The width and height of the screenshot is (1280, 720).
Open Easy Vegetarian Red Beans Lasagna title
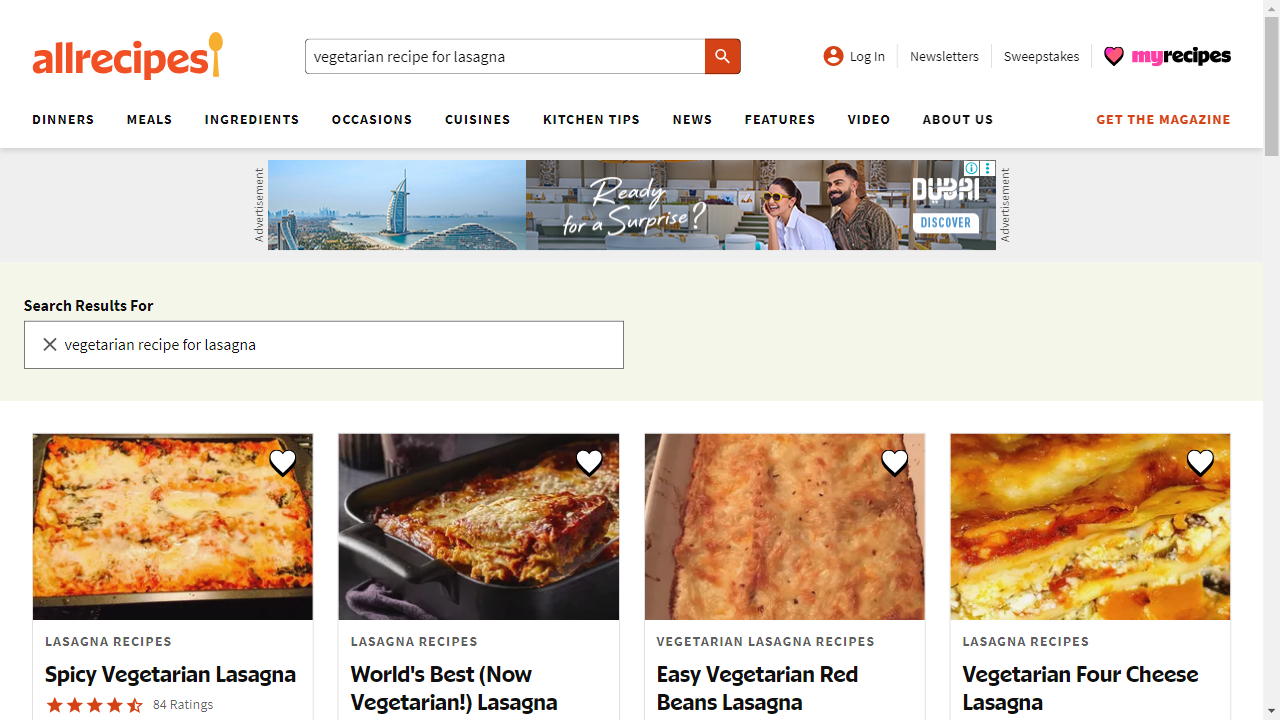(757, 688)
